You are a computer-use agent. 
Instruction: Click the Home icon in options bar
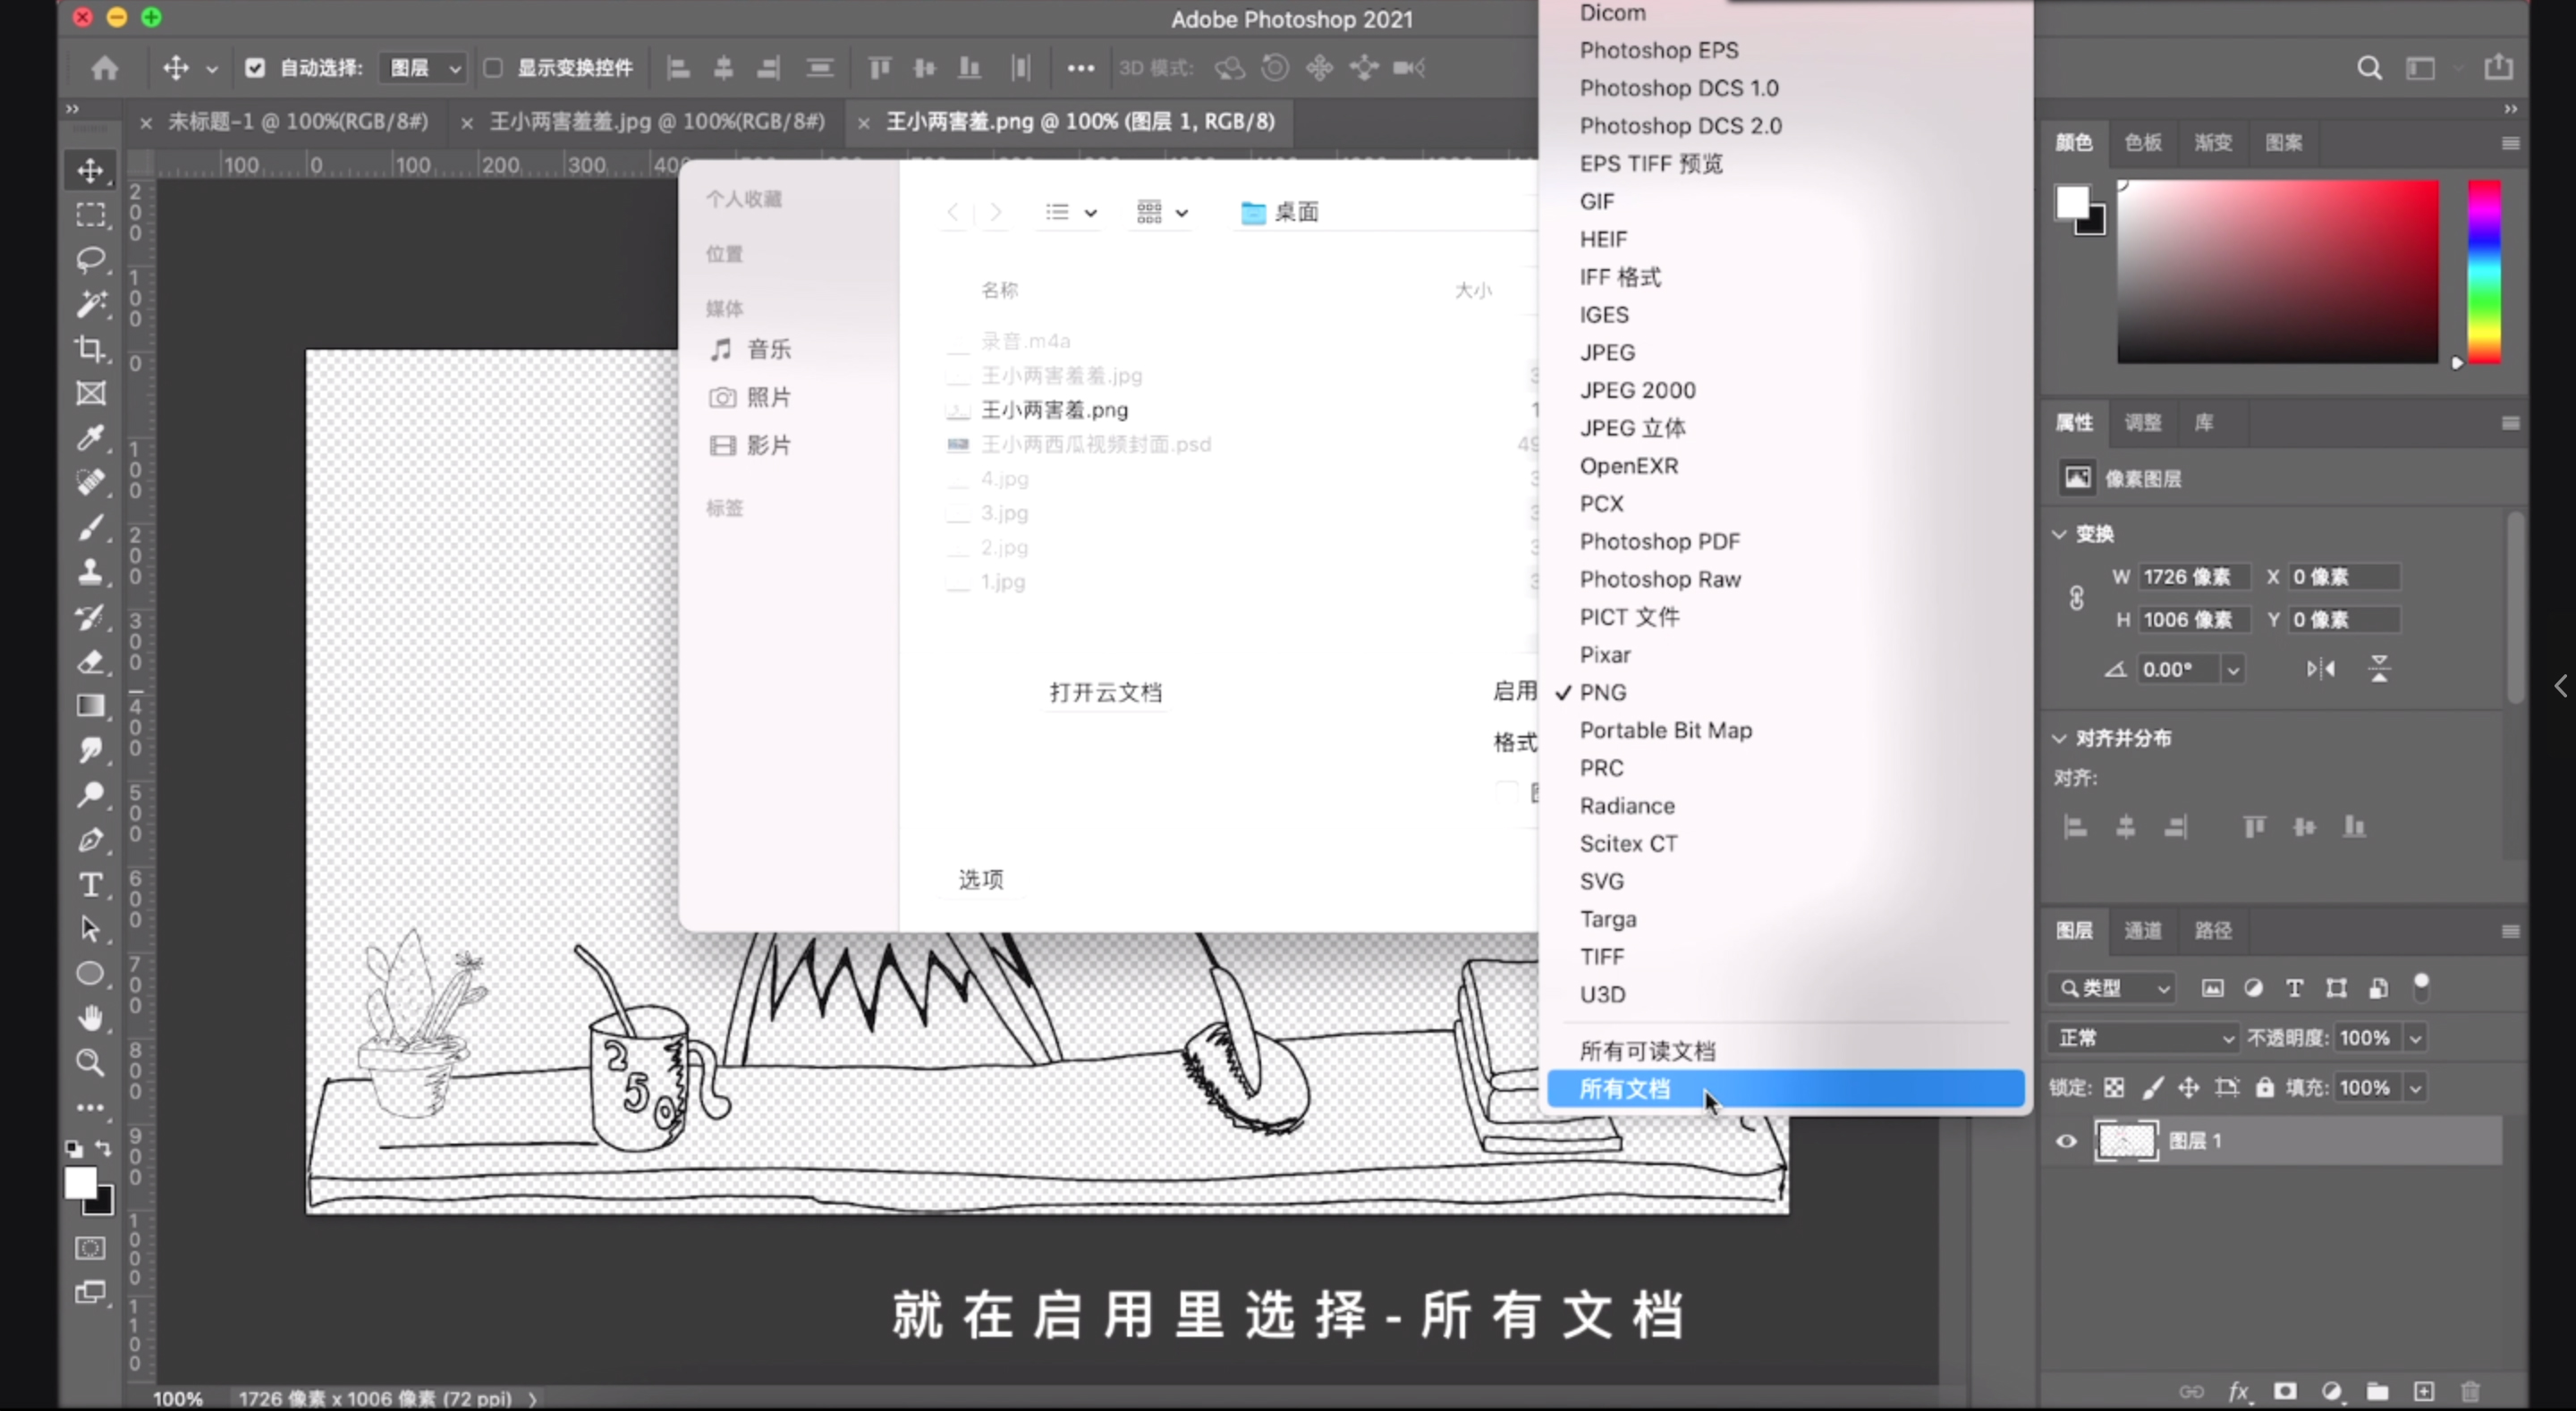[x=105, y=68]
